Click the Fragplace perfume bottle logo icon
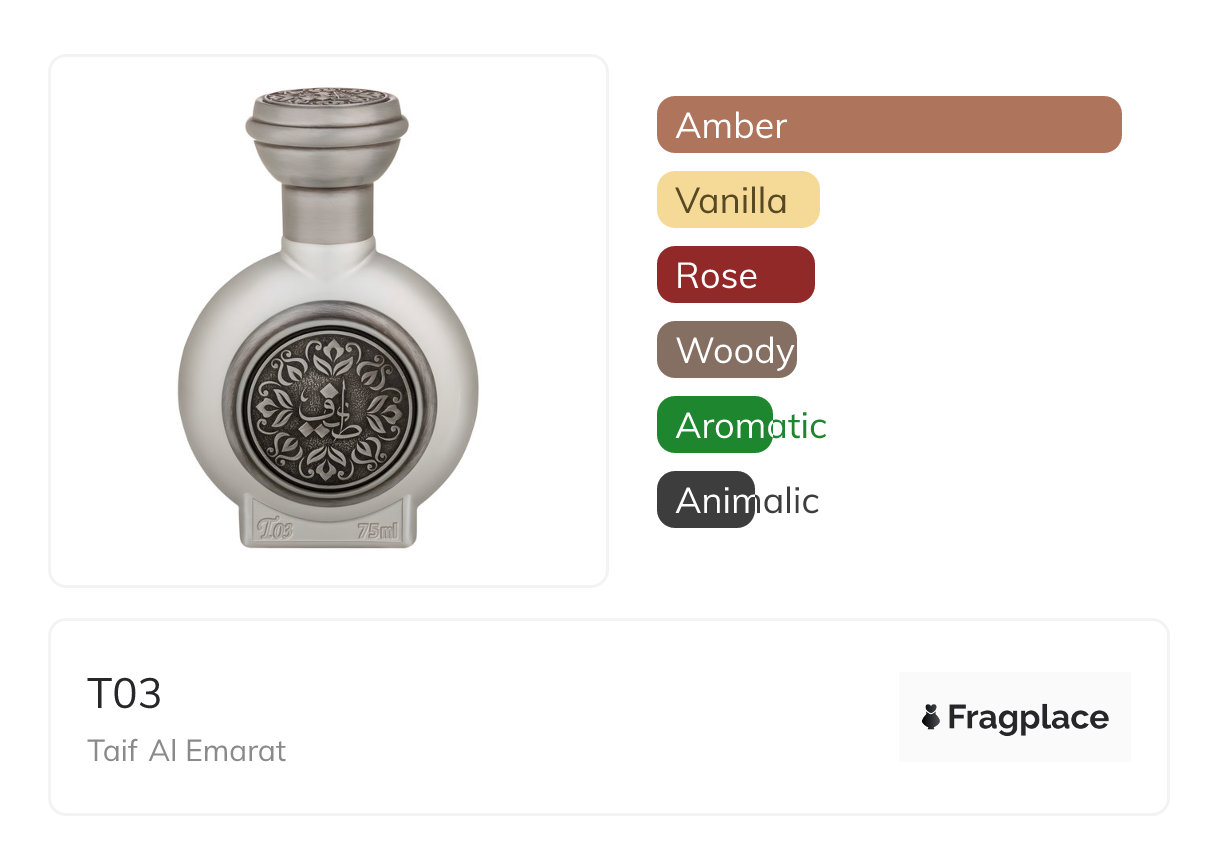1218x864 pixels. pos(931,717)
